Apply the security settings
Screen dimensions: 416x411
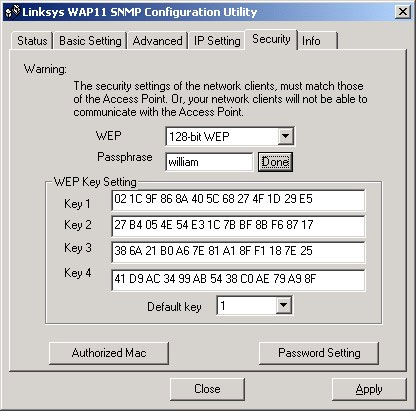pyautogui.click(x=369, y=389)
